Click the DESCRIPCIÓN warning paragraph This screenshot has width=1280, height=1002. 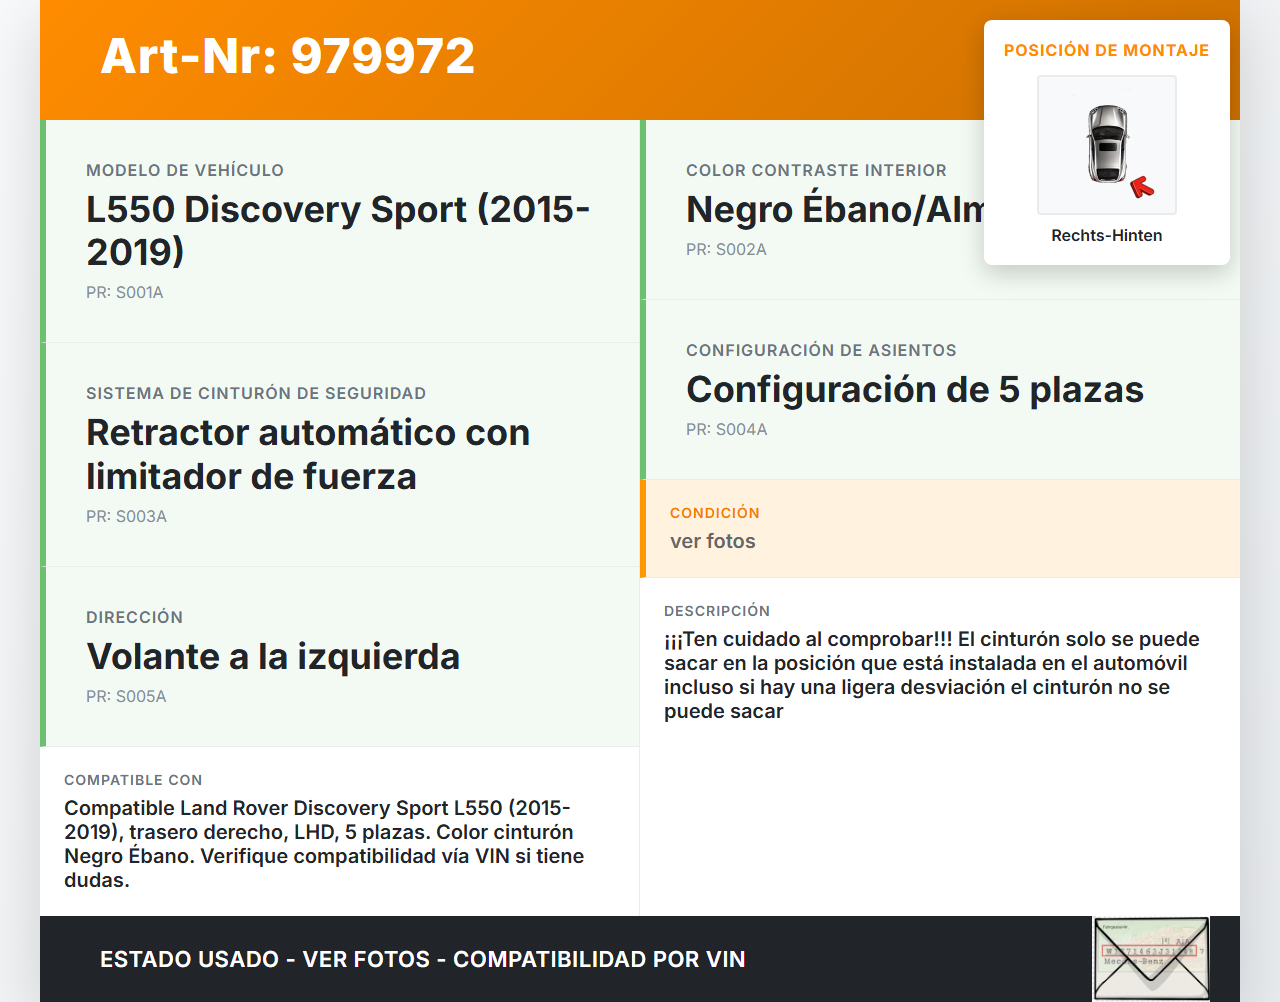click(931, 675)
